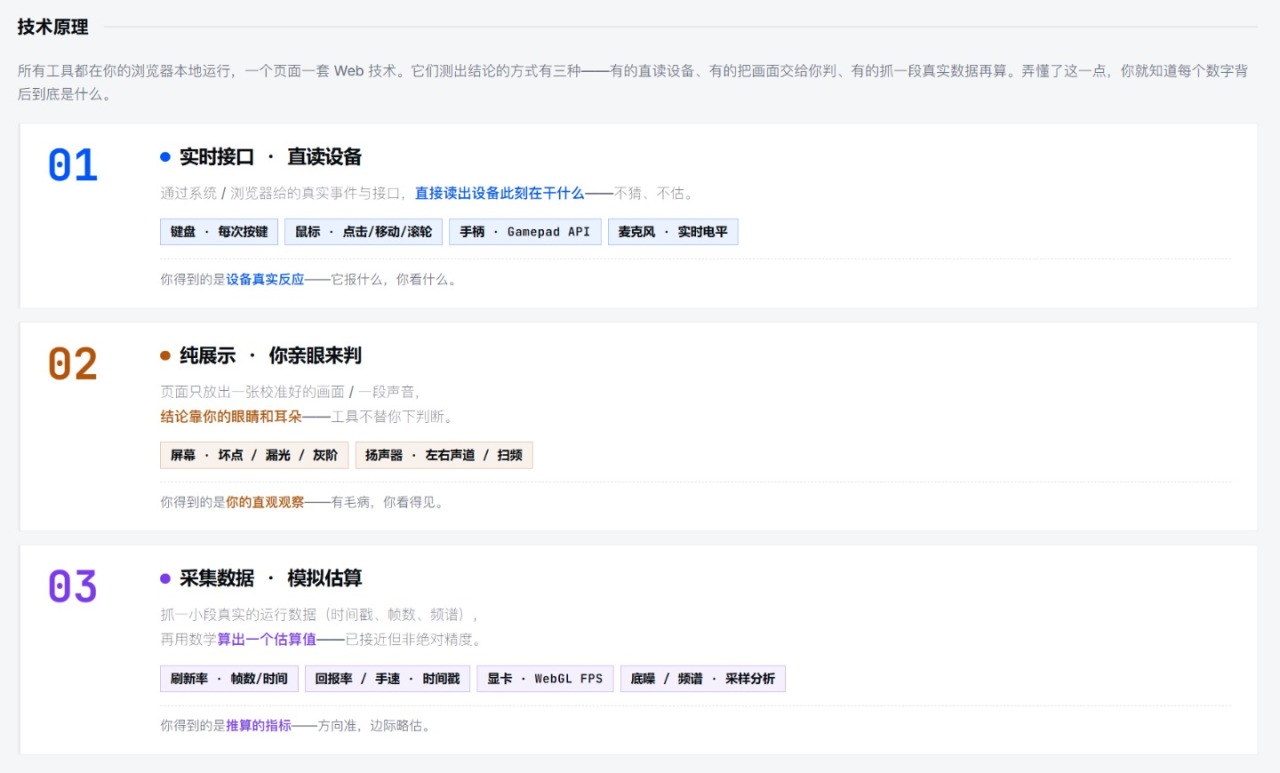Click highlighted text 结论靠你的眼睛和耳朵
The image size is (1280, 773).
tap(231, 416)
